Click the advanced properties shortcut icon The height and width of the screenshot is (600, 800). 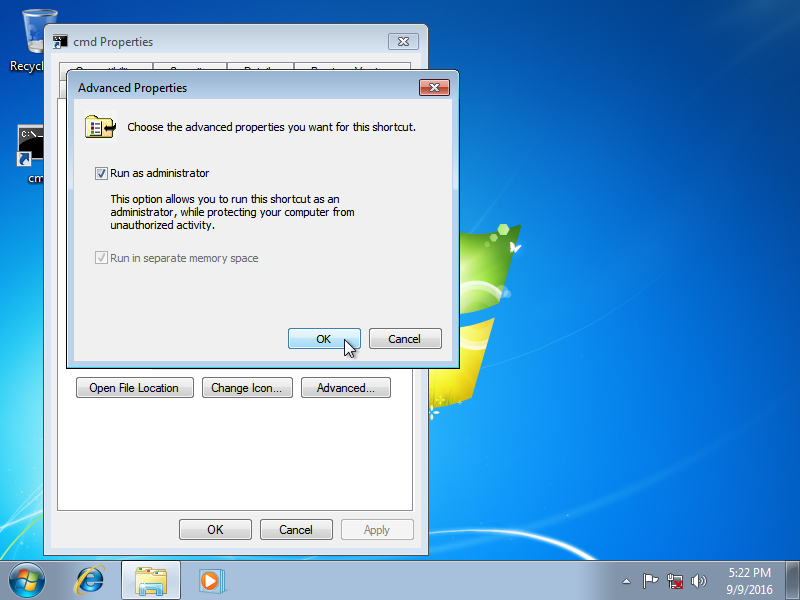pyautogui.click(x=101, y=127)
